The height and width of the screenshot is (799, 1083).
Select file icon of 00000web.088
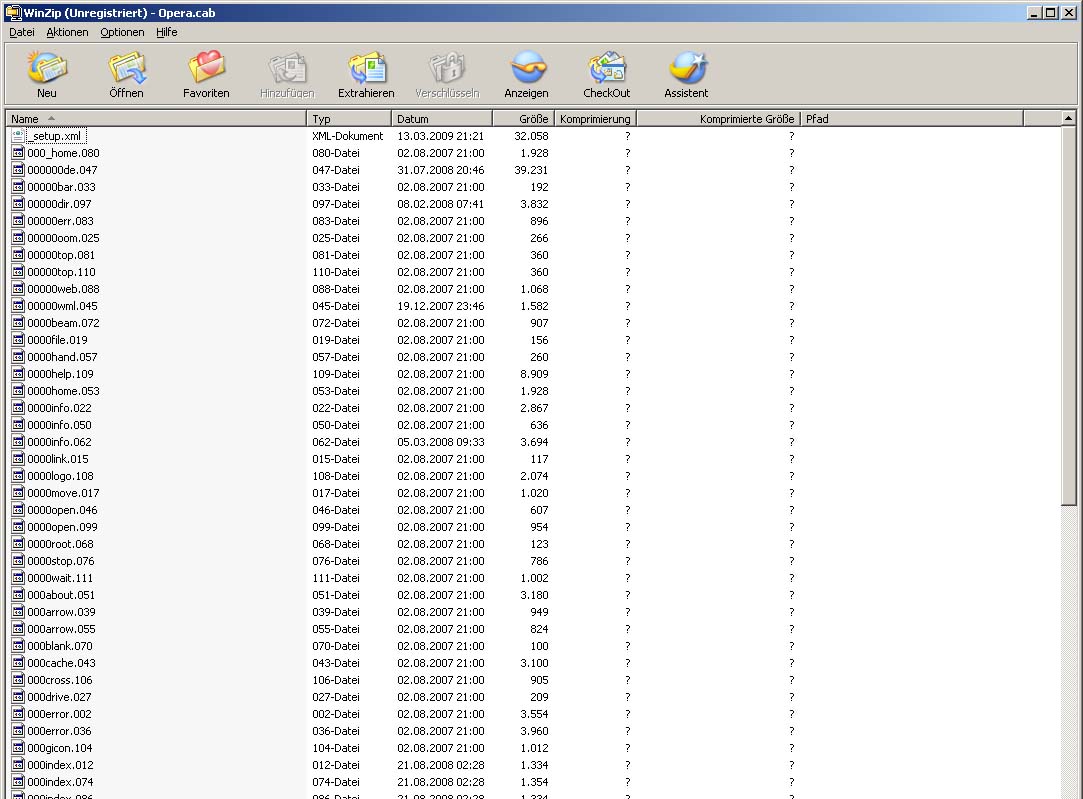pyautogui.click(x=18, y=289)
